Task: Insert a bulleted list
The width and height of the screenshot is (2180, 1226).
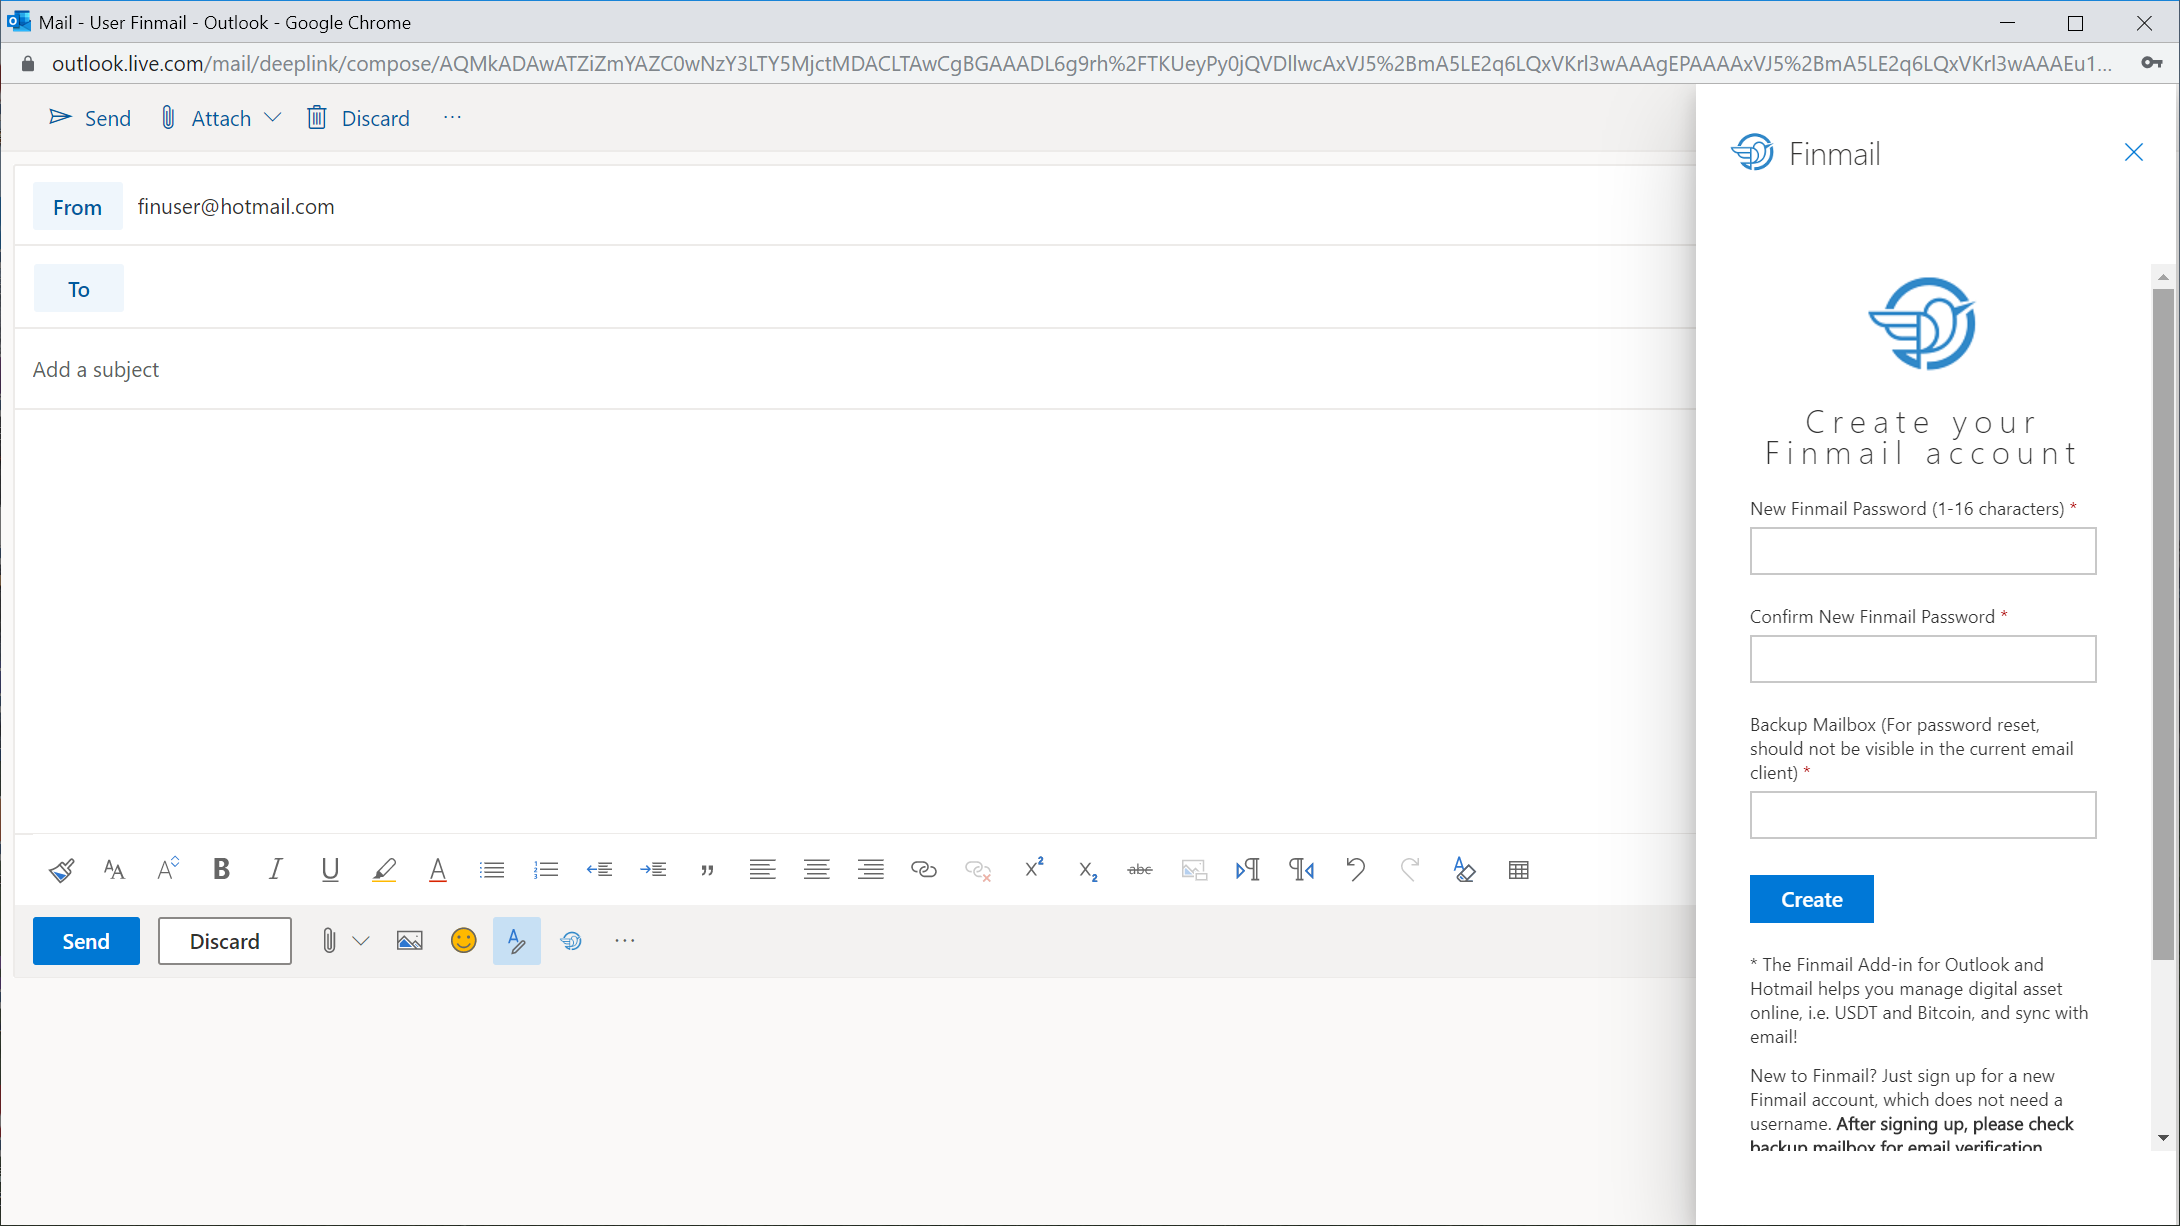Action: point(492,869)
